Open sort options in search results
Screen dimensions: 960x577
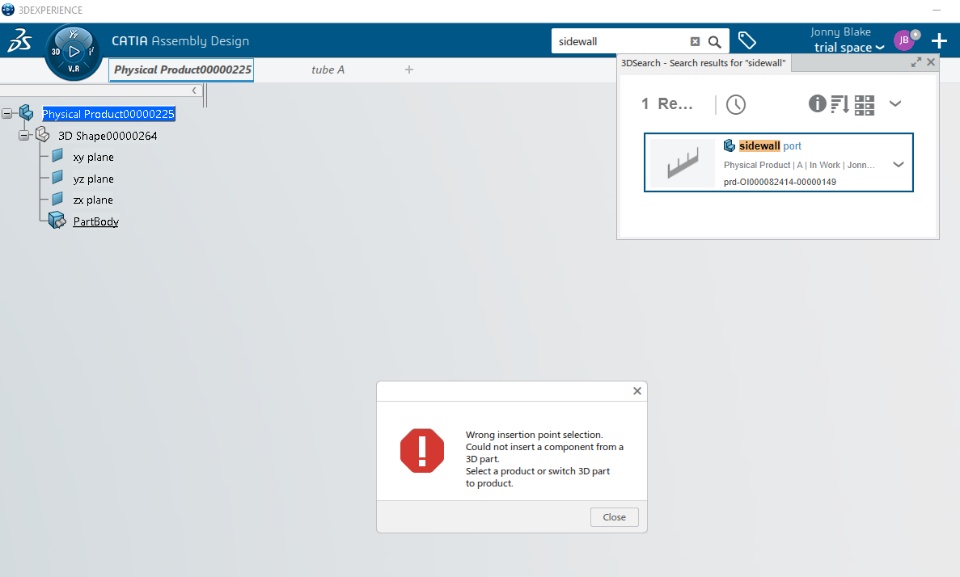click(x=840, y=104)
